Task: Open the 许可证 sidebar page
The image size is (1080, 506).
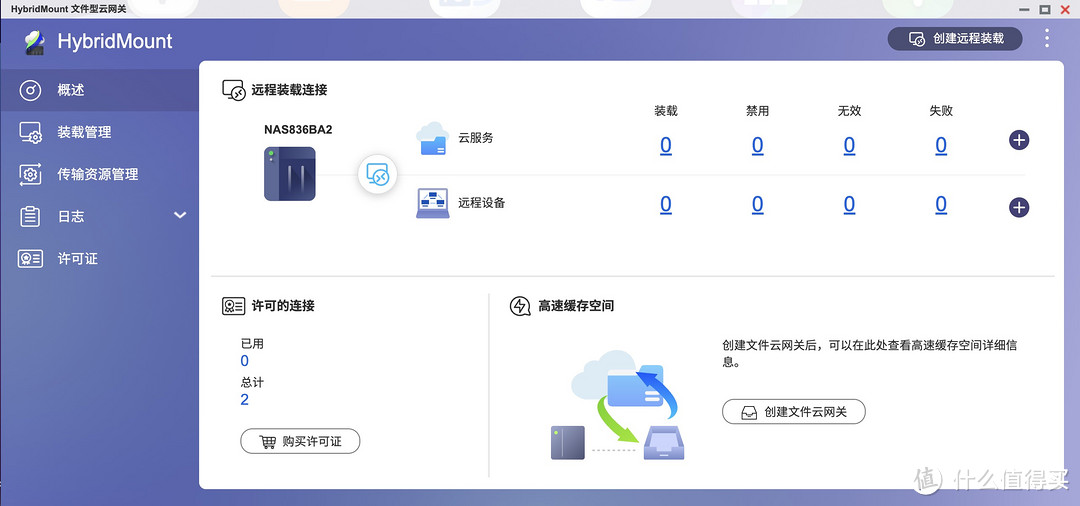Action: [77, 258]
